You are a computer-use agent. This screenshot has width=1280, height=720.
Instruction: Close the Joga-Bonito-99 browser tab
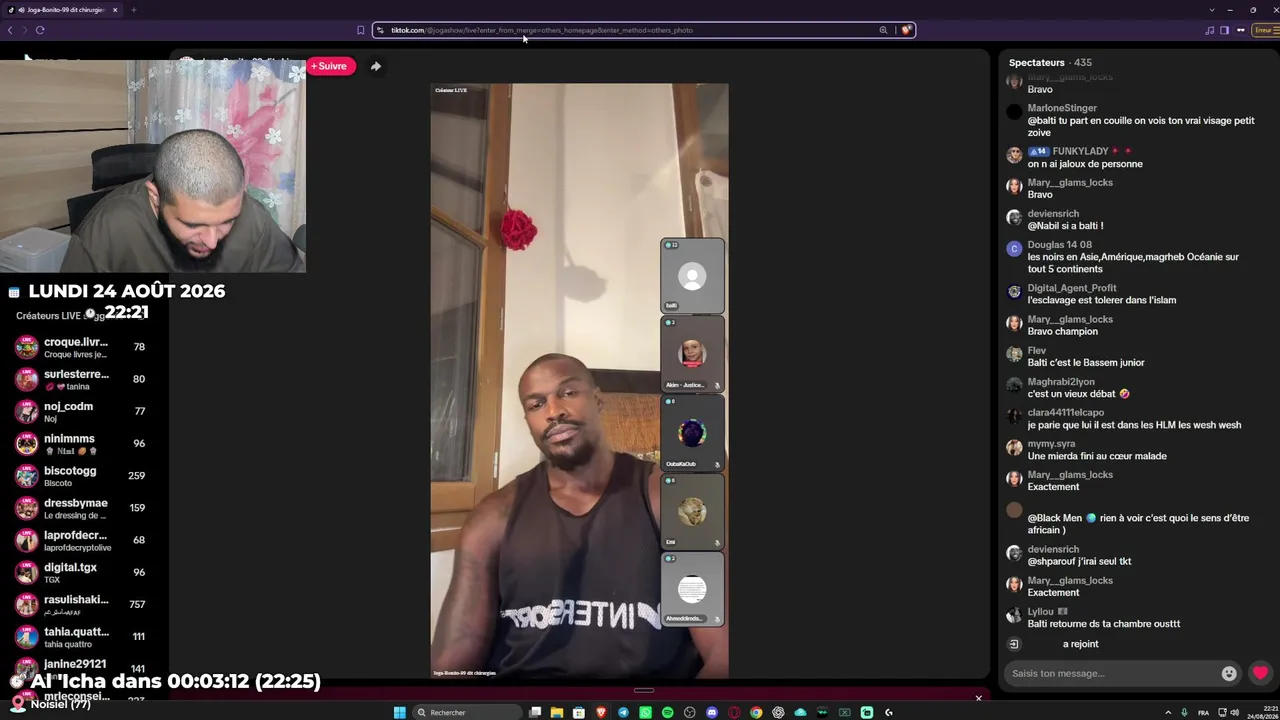point(115,10)
